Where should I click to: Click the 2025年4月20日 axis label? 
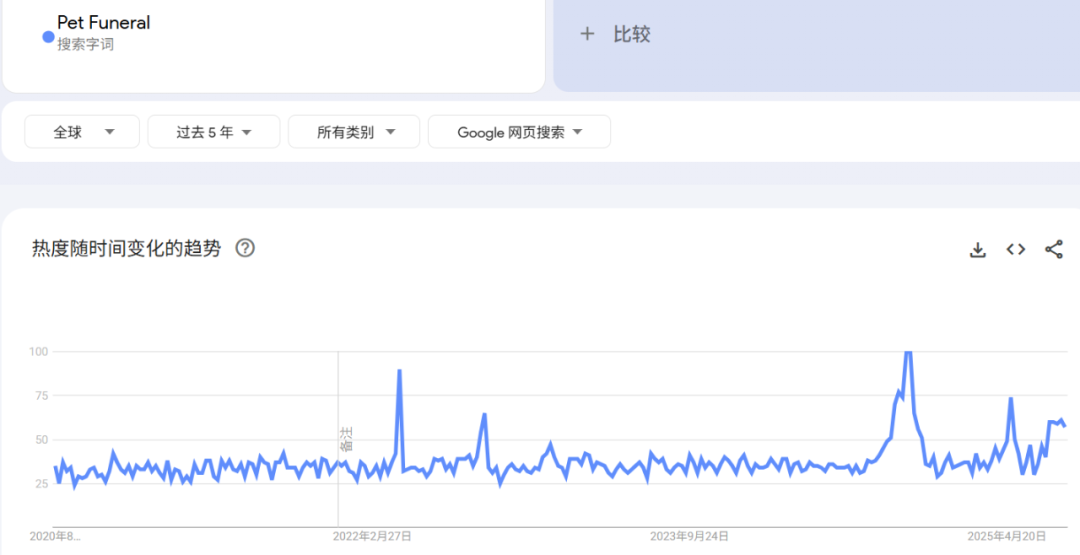(x=1006, y=536)
